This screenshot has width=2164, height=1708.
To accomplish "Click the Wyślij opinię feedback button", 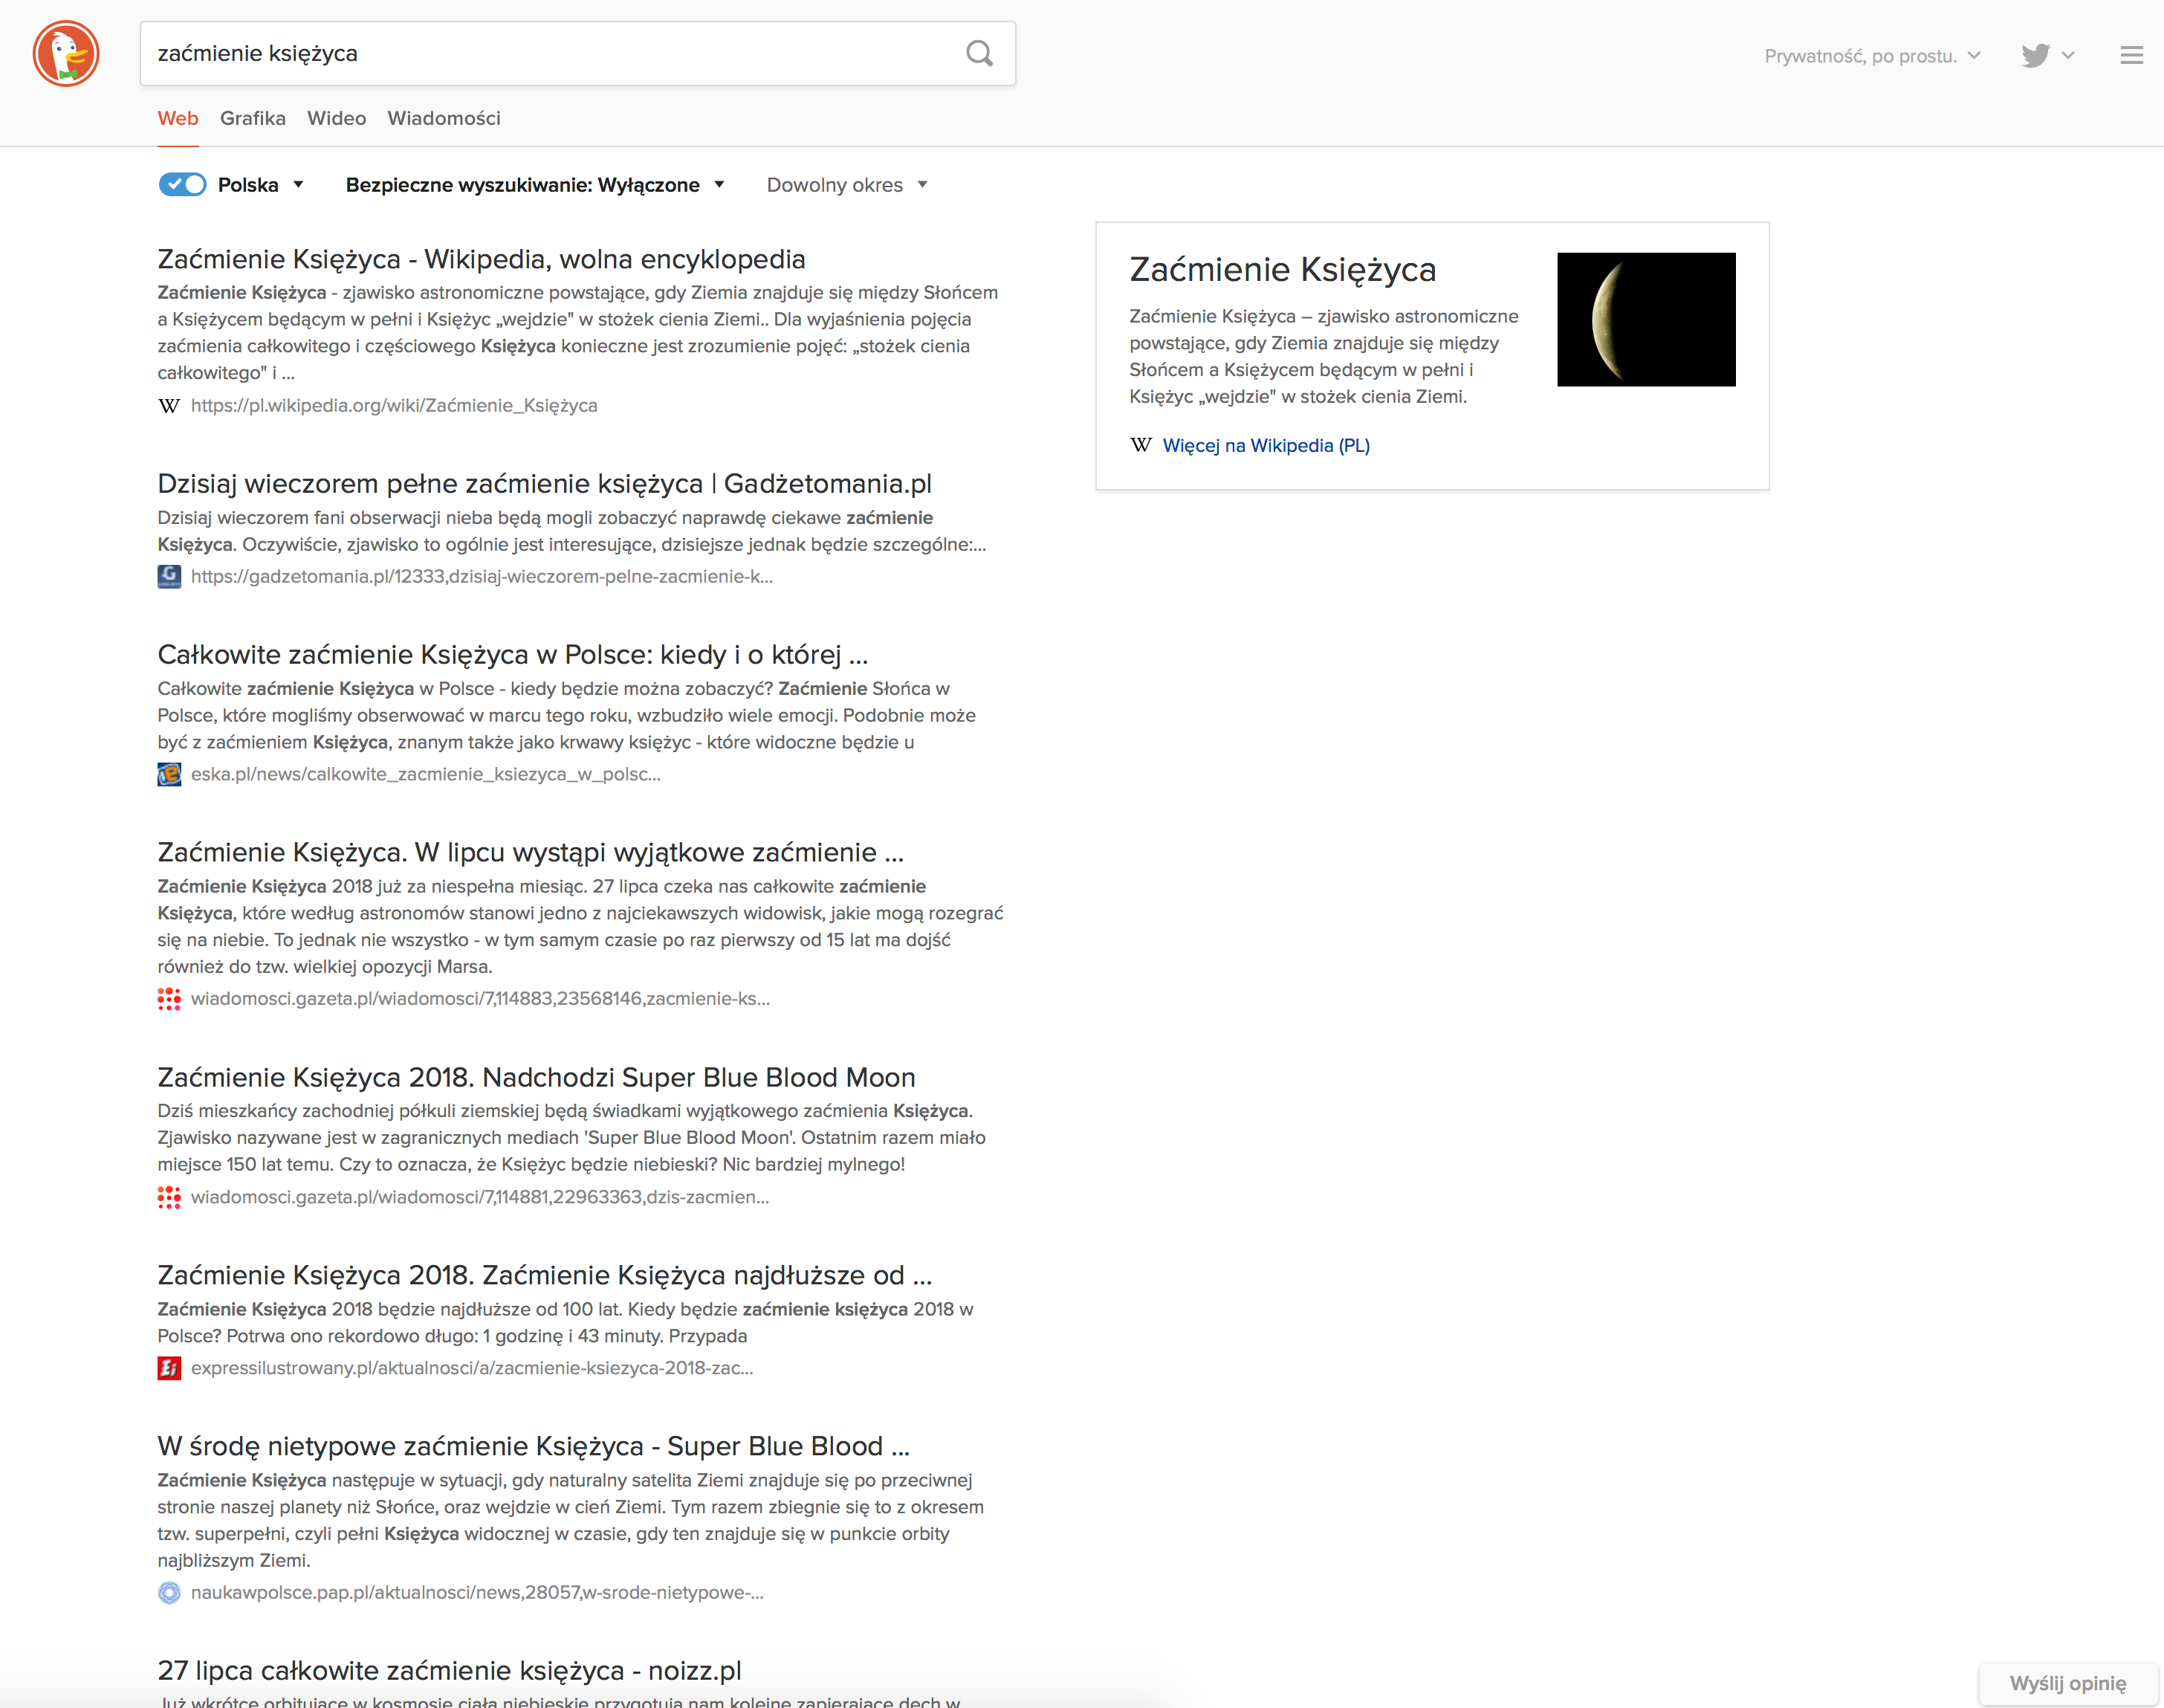I will pyautogui.click(x=2068, y=1683).
